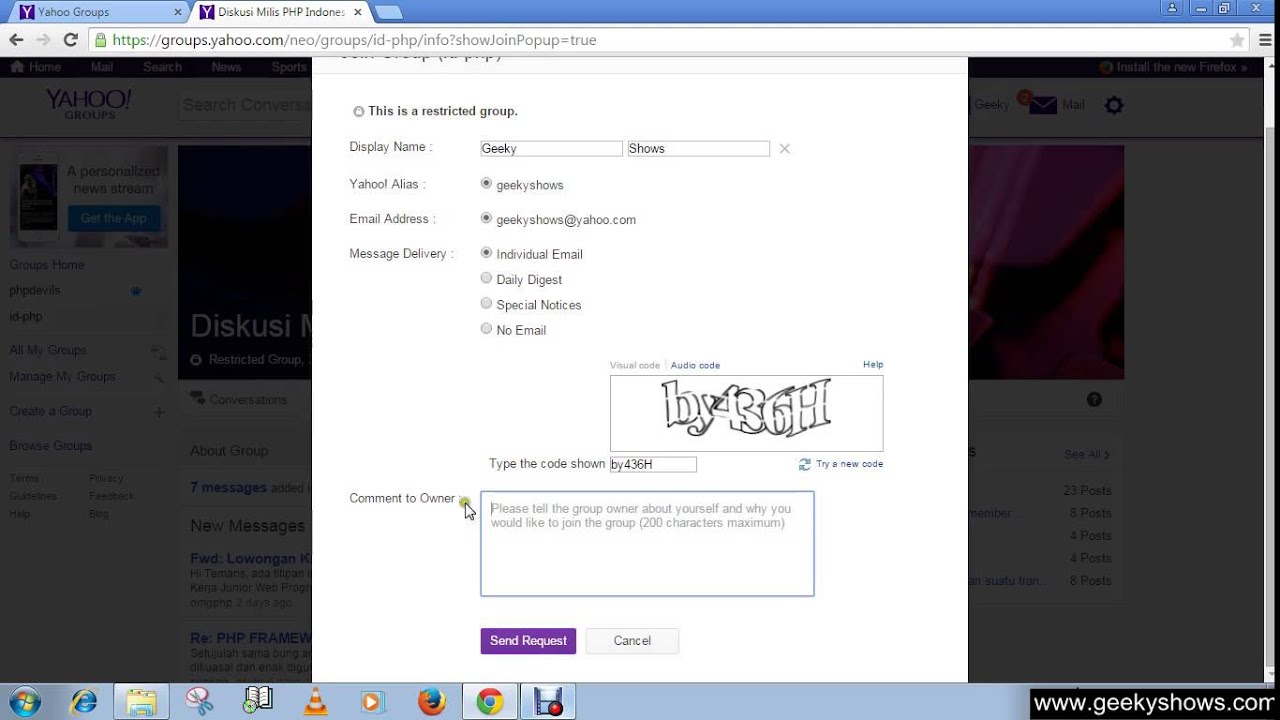This screenshot has width=1280, height=720.
Task: Clear display name with X icon
Action: tap(785, 149)
